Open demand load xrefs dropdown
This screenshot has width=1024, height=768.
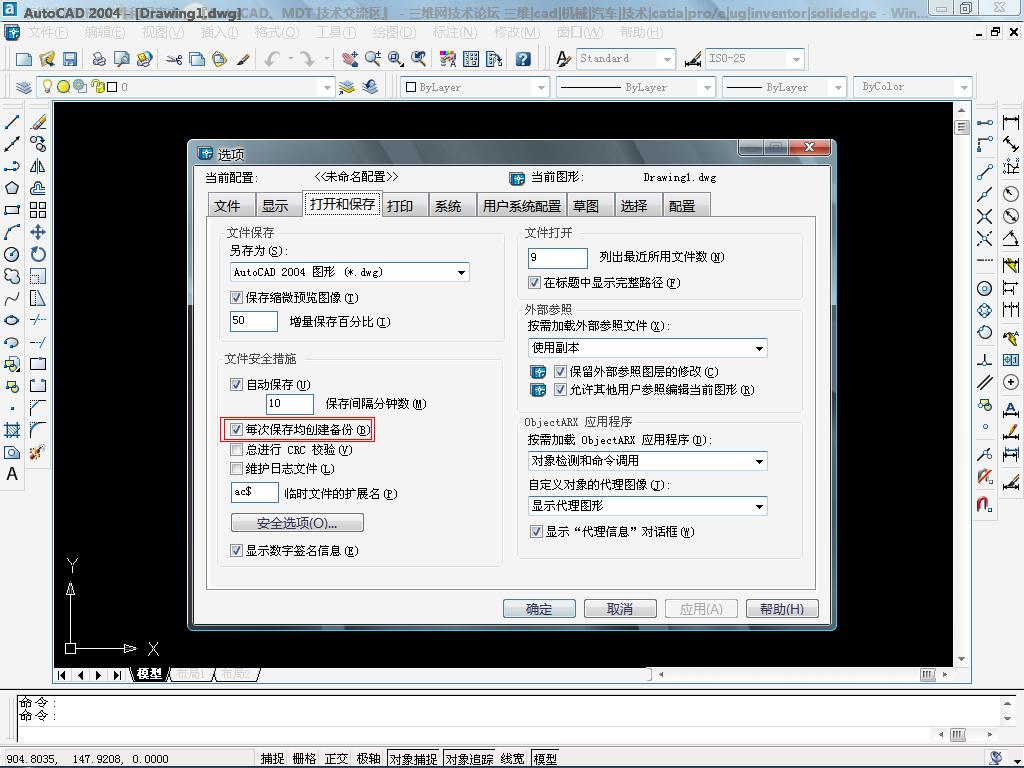(759, 348)
